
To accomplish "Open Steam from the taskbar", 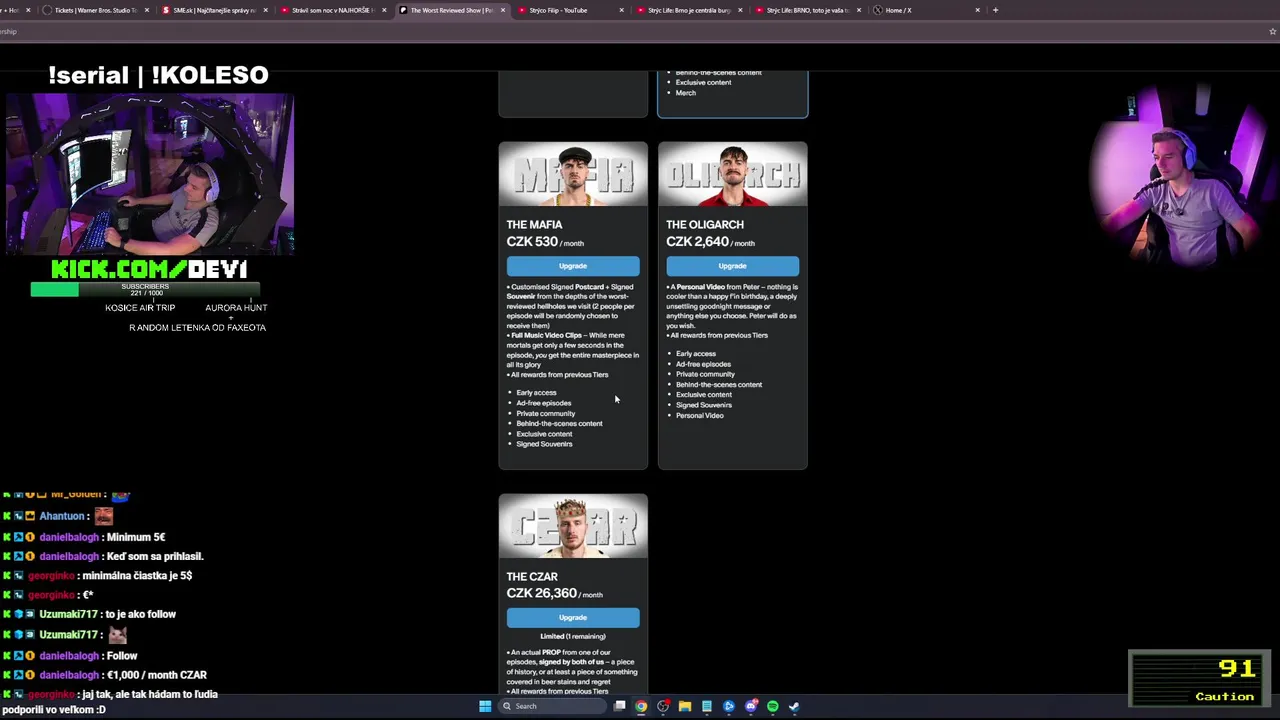I will [794, 706].
